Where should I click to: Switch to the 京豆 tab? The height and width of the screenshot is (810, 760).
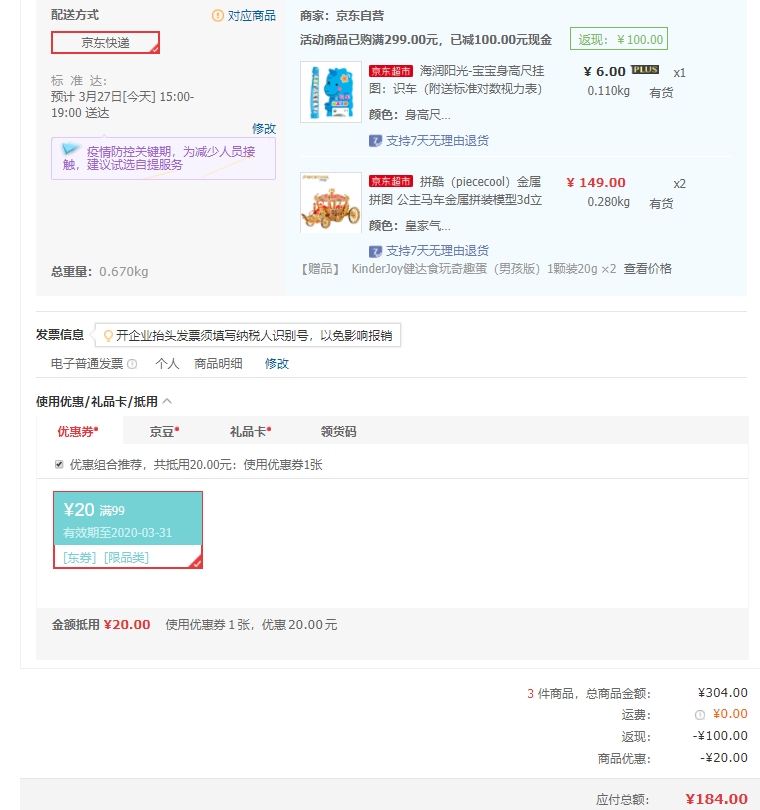point(164,431)
